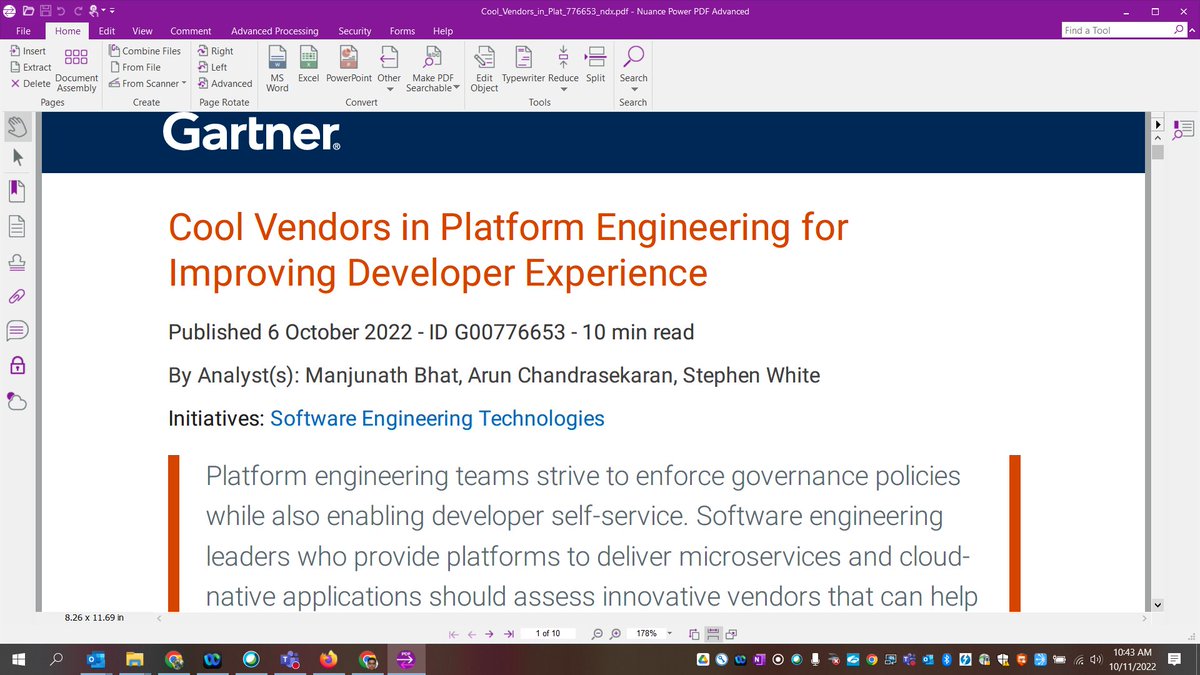
Task: Open Microsoft Teams from the taskbar
Action: click(x=290, y=660)
